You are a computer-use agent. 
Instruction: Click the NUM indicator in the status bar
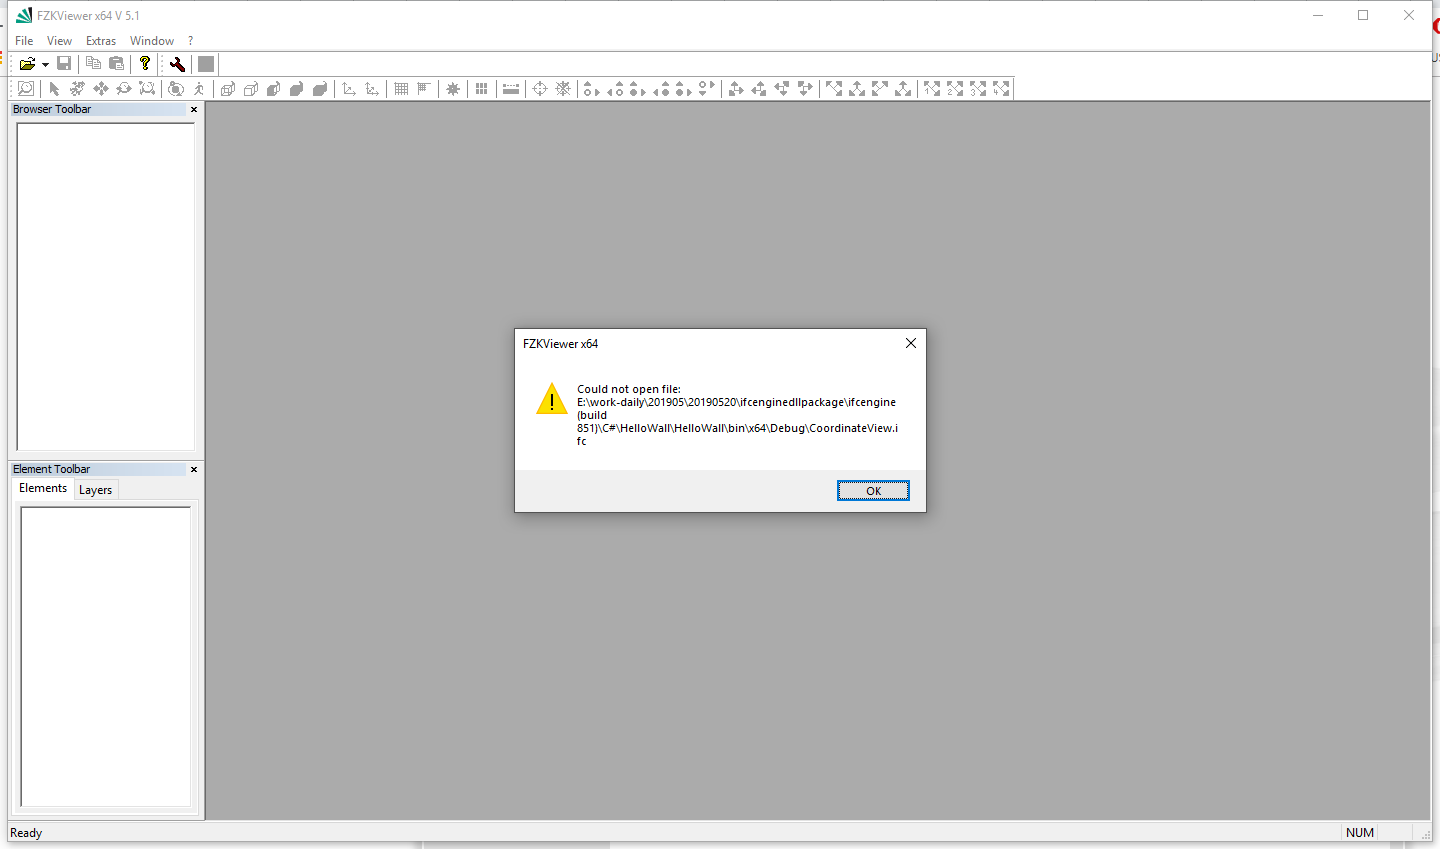coord(1360,832)
